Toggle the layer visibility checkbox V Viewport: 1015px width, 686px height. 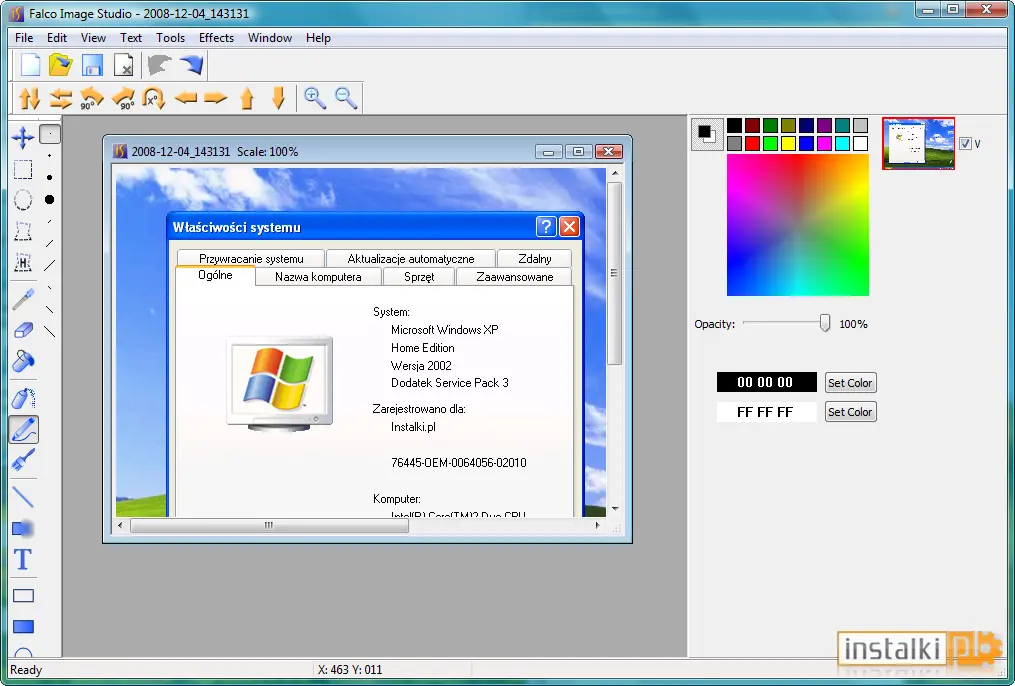tap(965, 144)
